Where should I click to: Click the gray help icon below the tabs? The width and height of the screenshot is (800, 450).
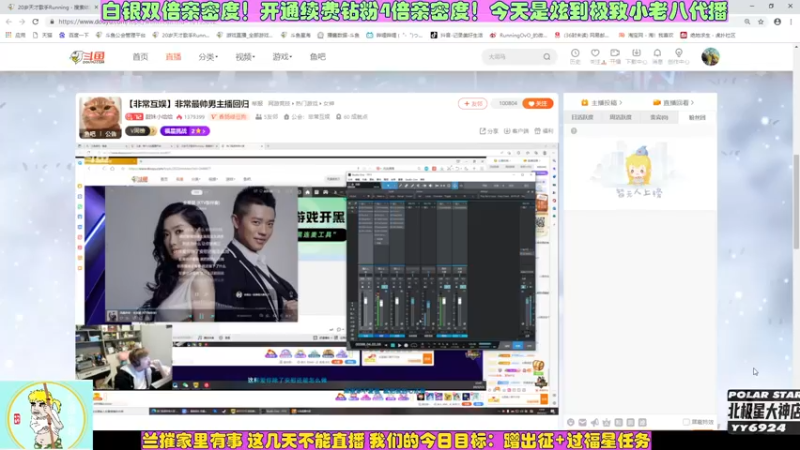[x=574, y=131]
